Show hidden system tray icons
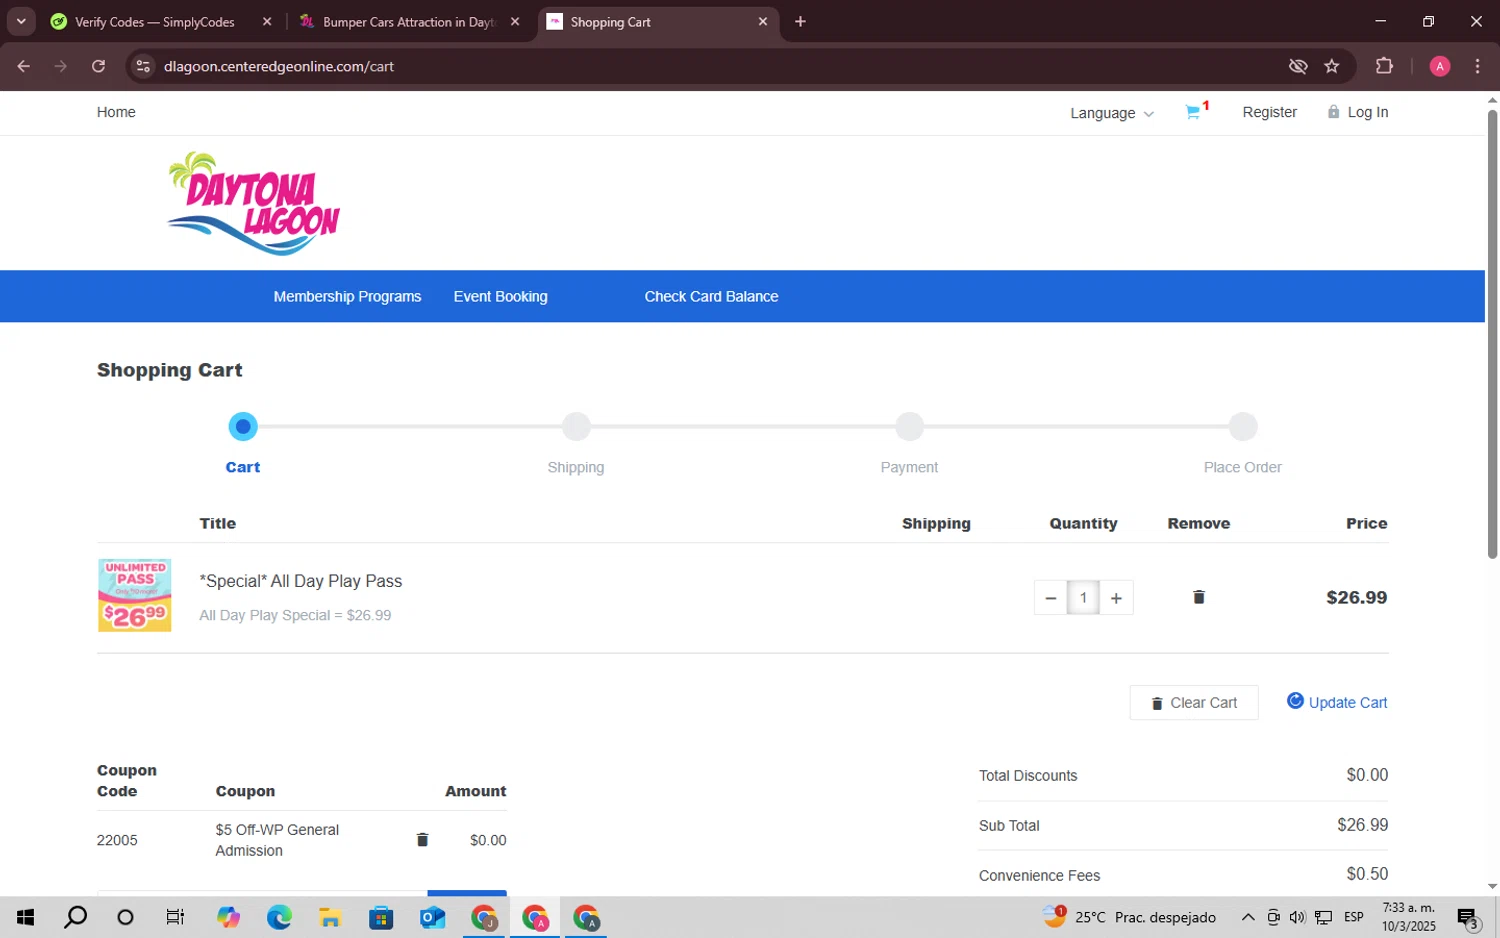1500x938 pixels. pos(1248,917)
